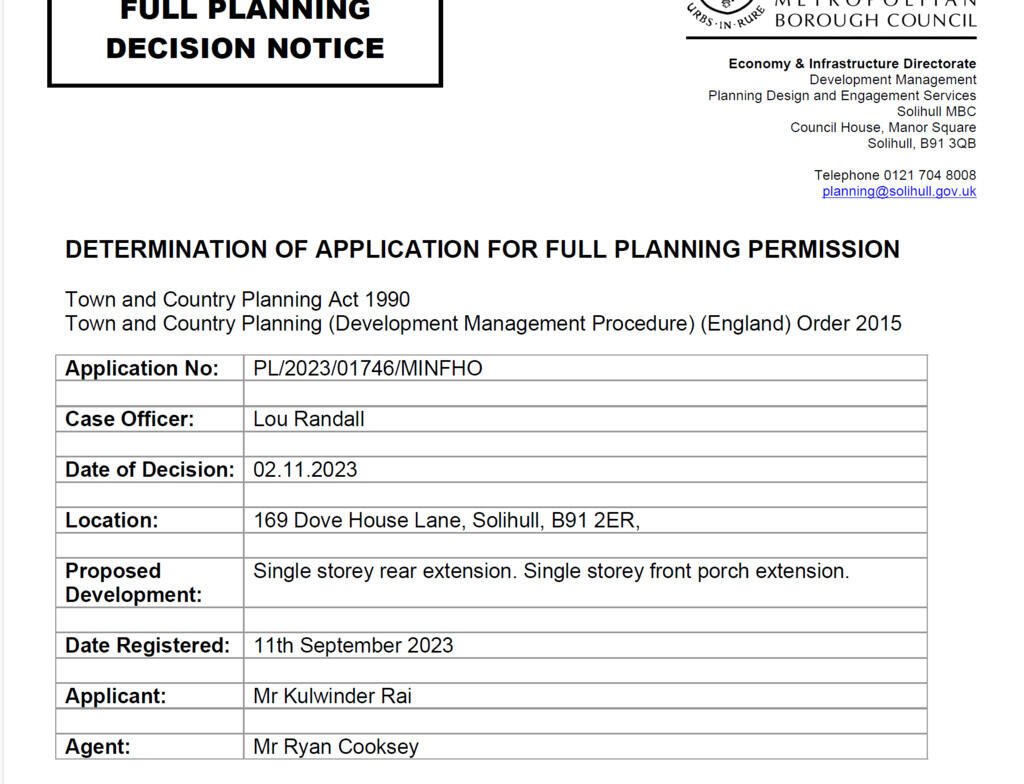Click the Solihull council crest logo
Screen dimensions: 1024x784
tap(725, 13)
